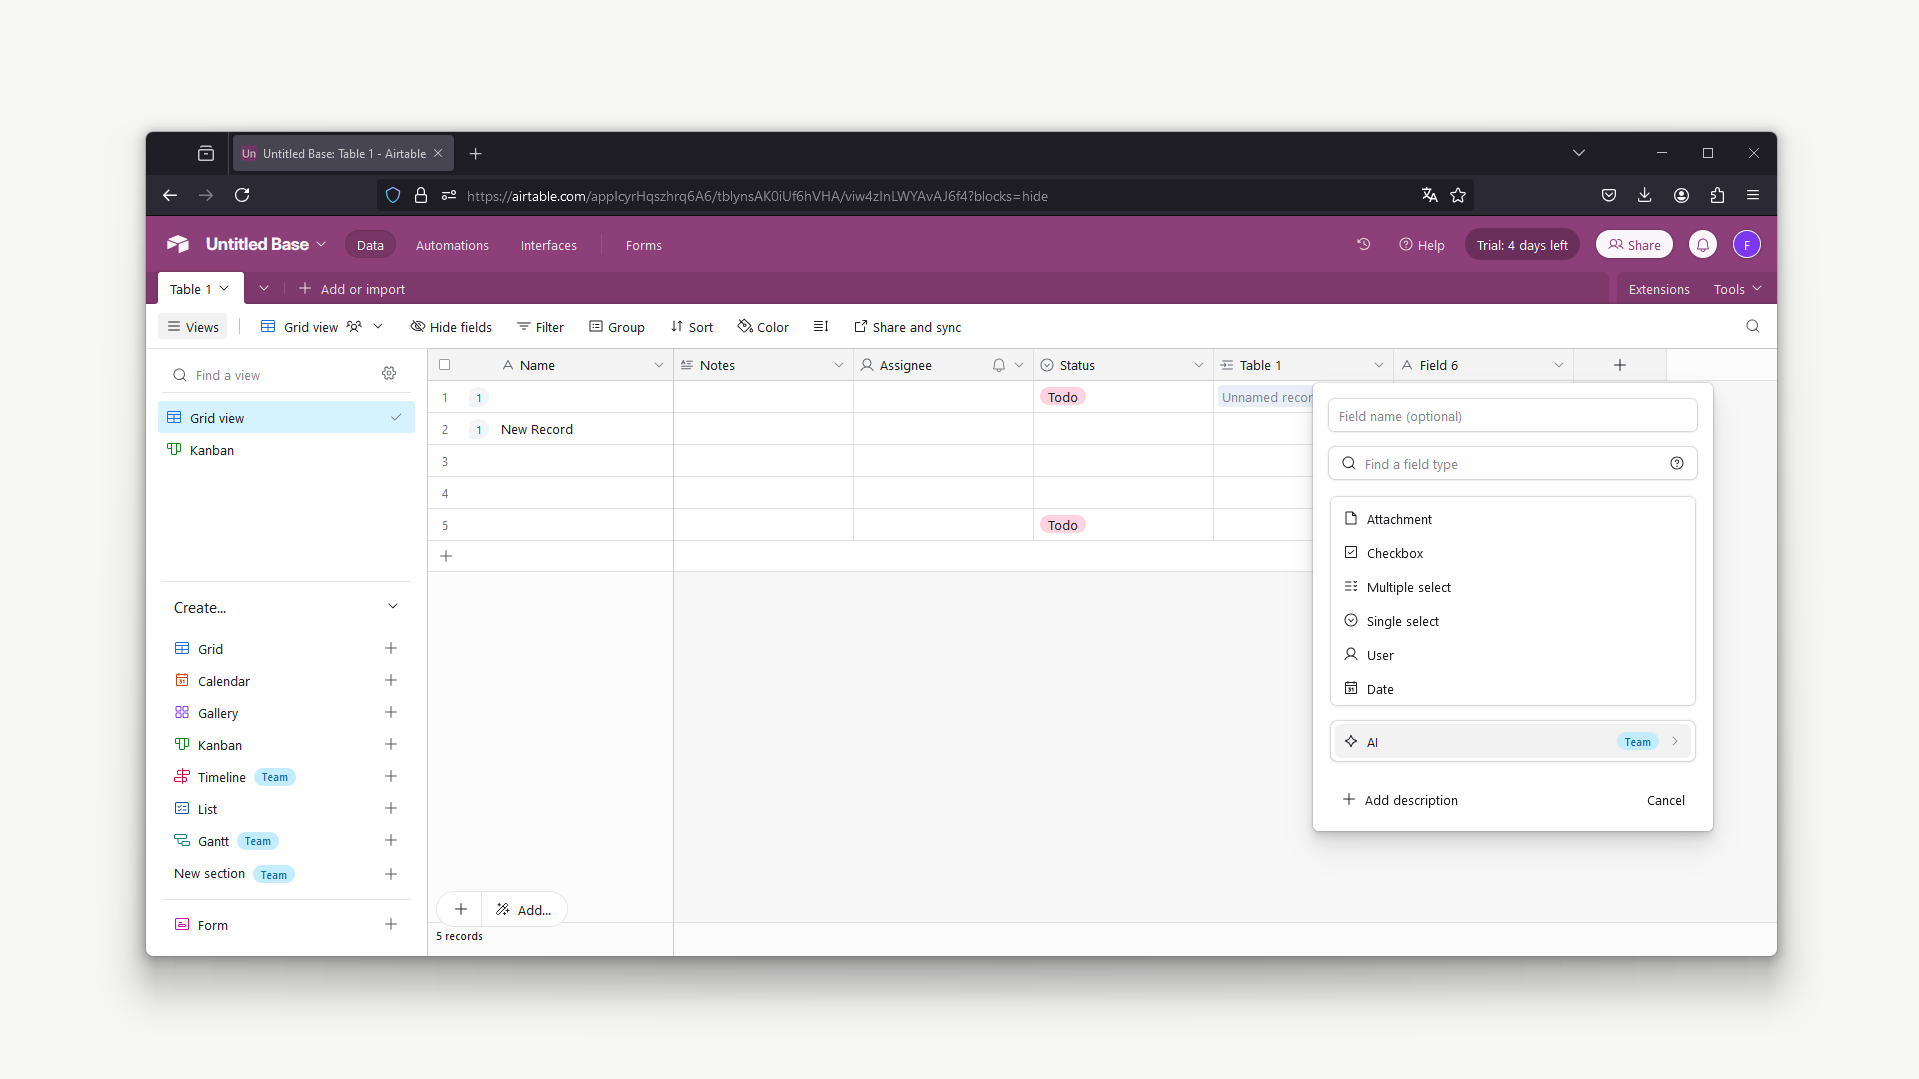Add a New section plus icon

coord(391,874)
